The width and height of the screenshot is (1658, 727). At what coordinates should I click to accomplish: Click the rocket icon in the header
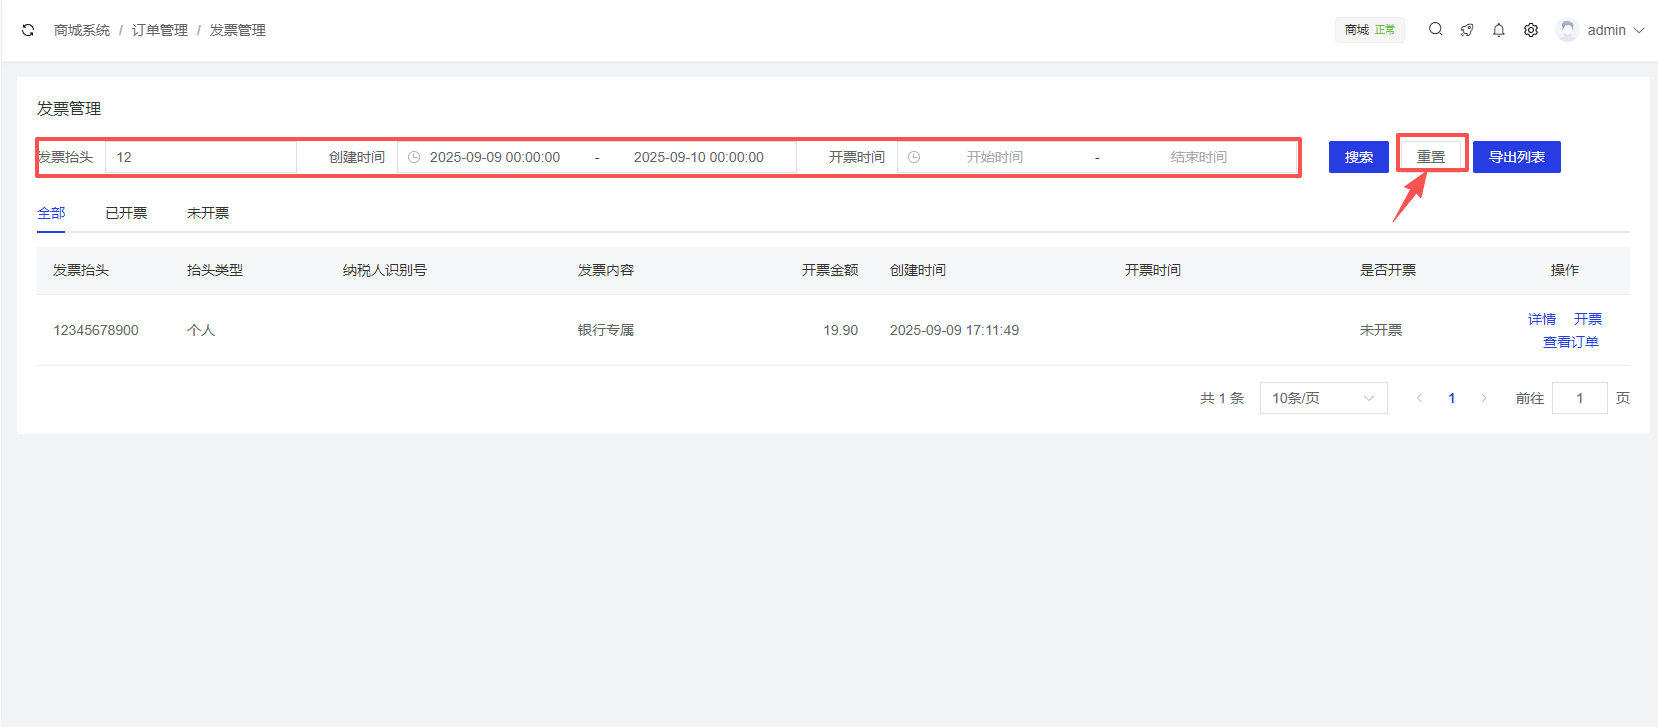(1467, 30)
